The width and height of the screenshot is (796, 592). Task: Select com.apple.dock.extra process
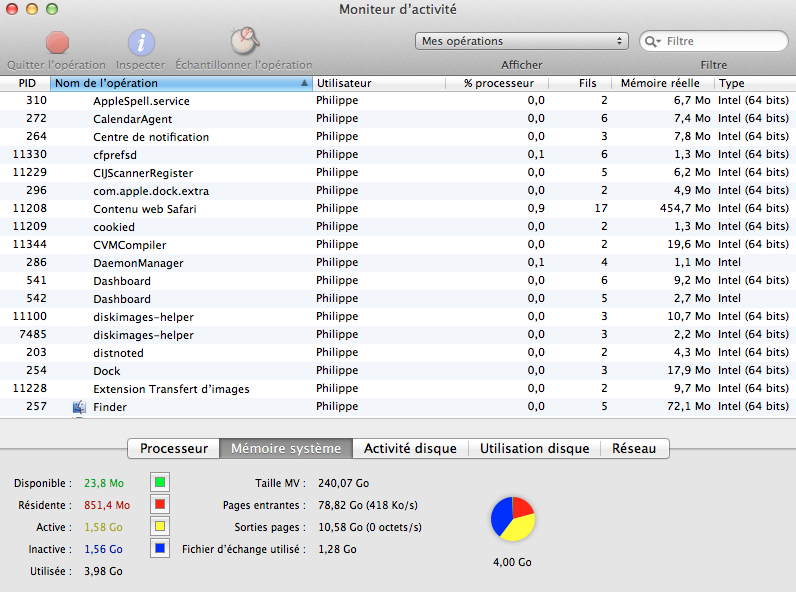click(x=398, y=190)
